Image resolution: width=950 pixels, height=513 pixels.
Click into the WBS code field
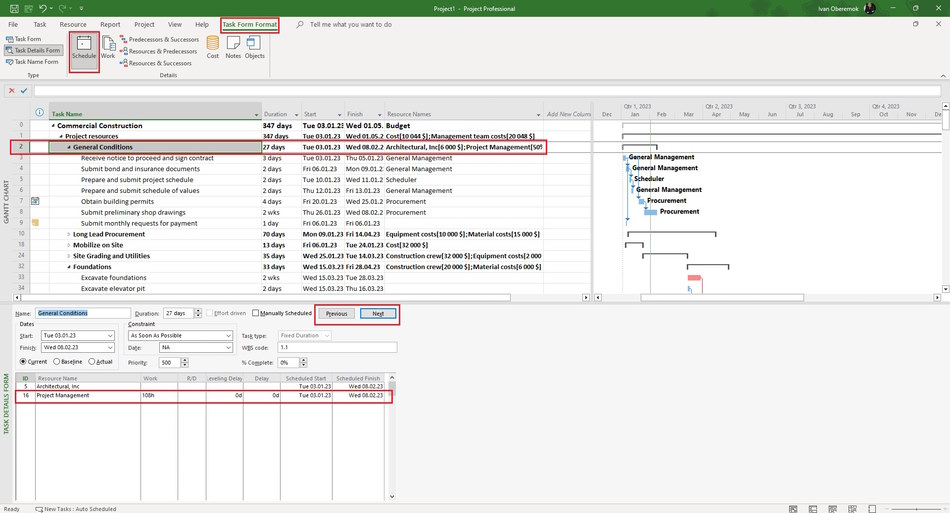[x=337, y=348]
